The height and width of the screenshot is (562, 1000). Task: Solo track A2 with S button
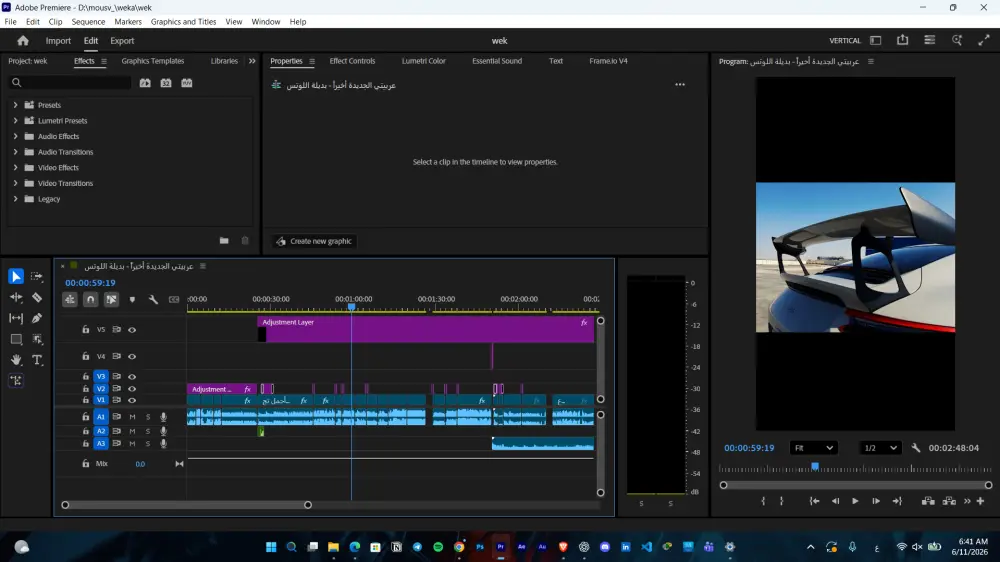(148, 431)
